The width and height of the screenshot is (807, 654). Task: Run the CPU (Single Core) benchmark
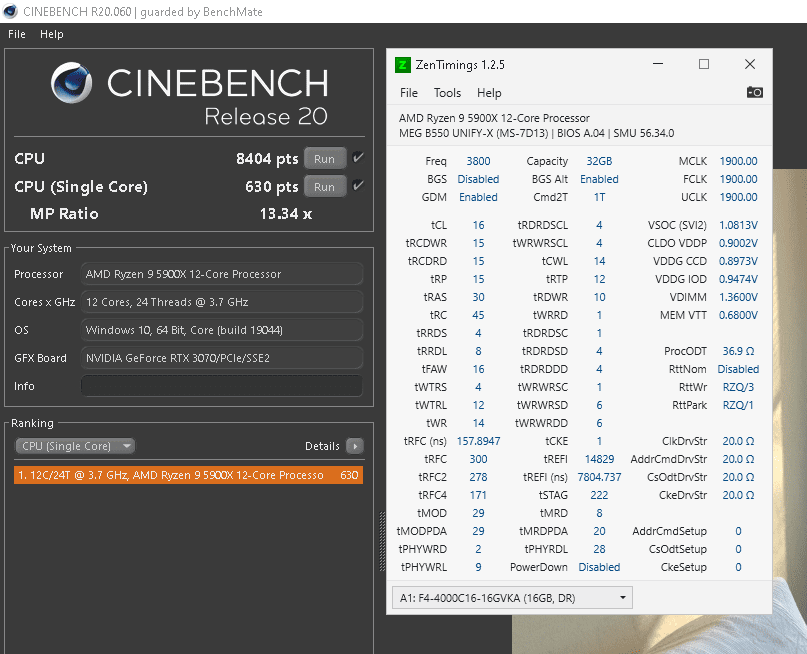pyautogui.click(x=325, y=186)
